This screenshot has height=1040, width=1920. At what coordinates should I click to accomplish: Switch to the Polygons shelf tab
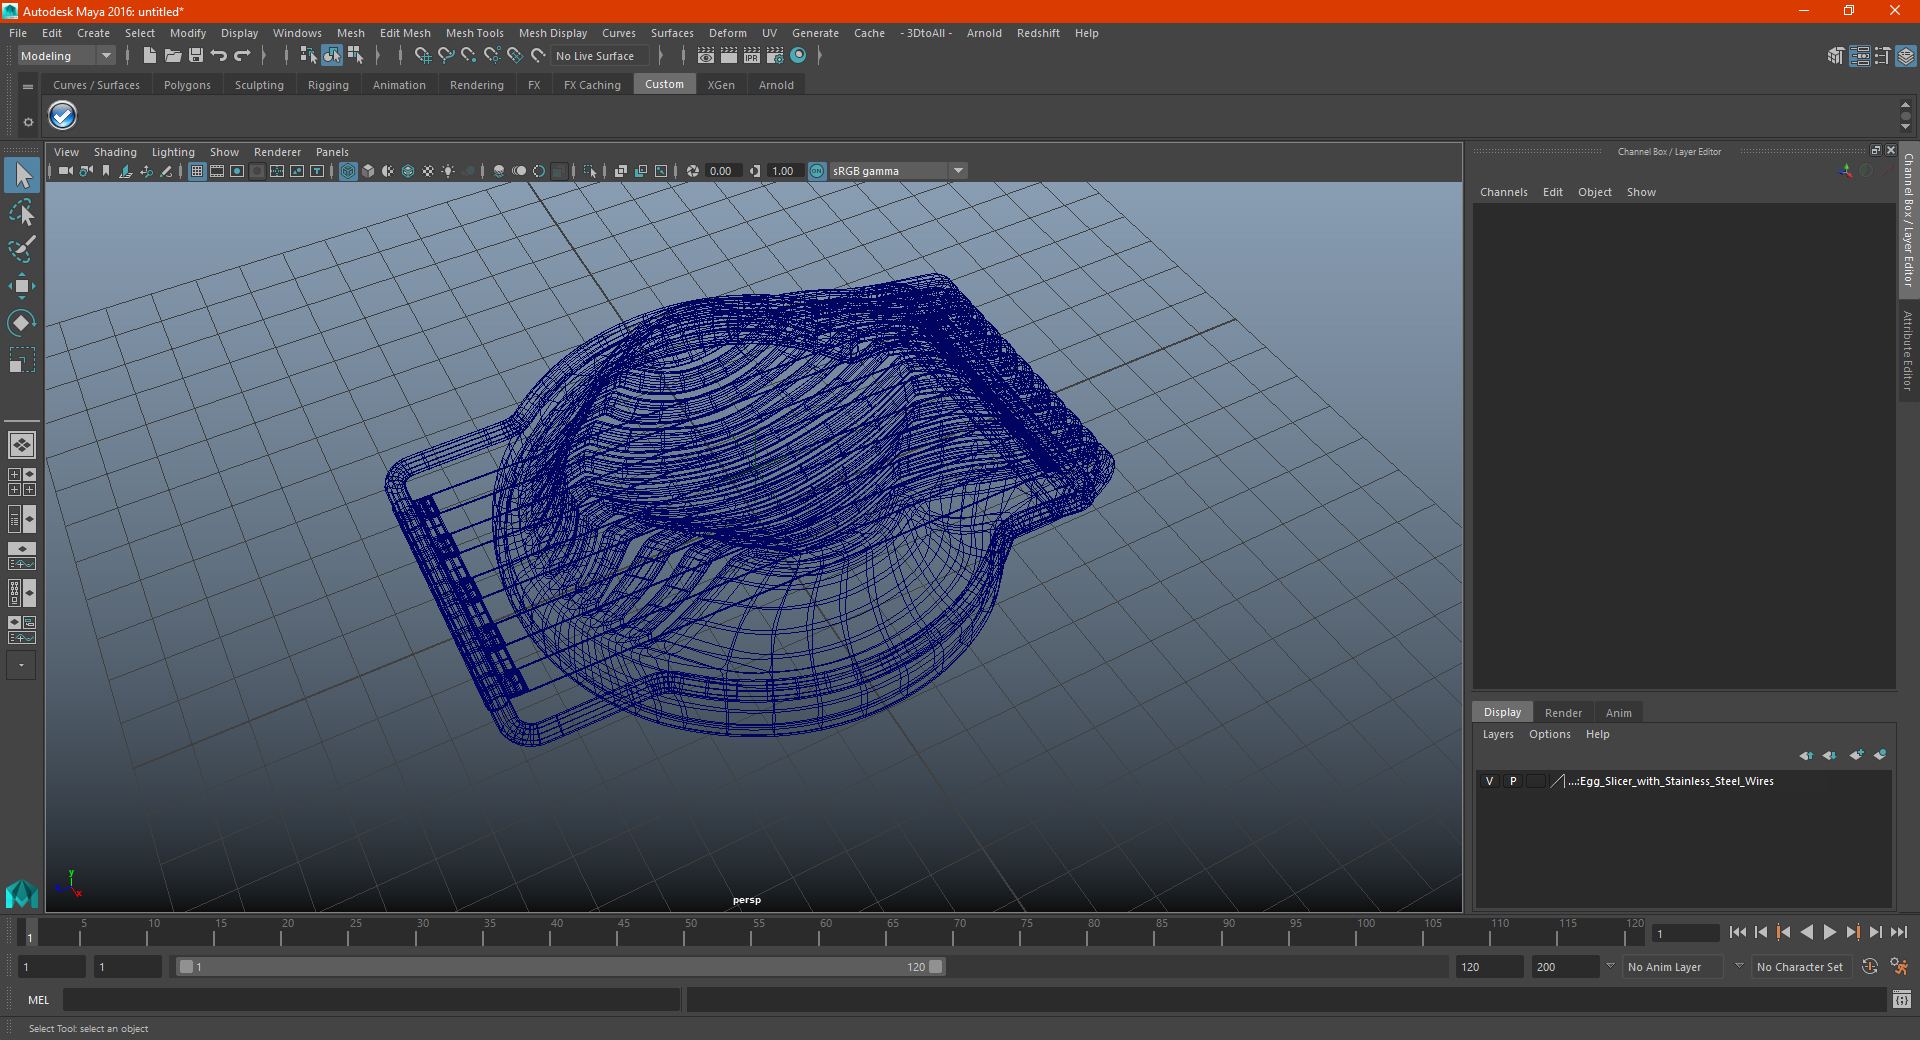click(187, 85)
